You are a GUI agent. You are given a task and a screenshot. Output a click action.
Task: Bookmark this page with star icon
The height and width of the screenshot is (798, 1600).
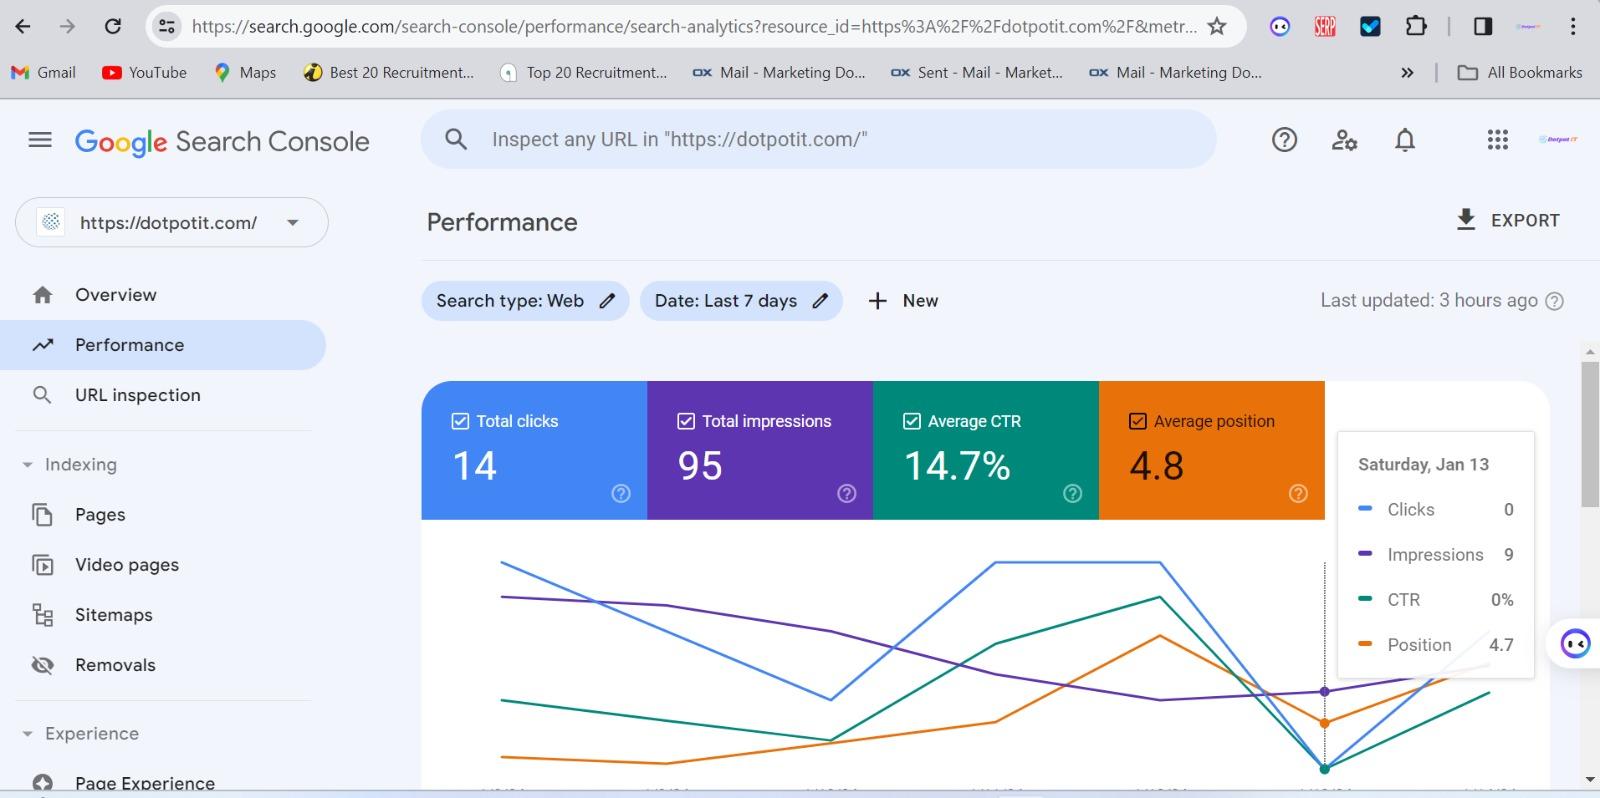tap(1216, 27)
